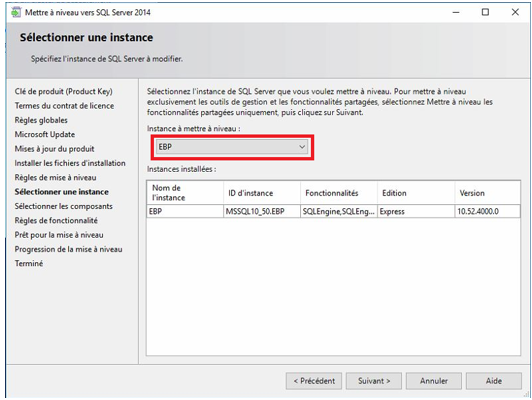Click the Précédent button

pos(314,381)
